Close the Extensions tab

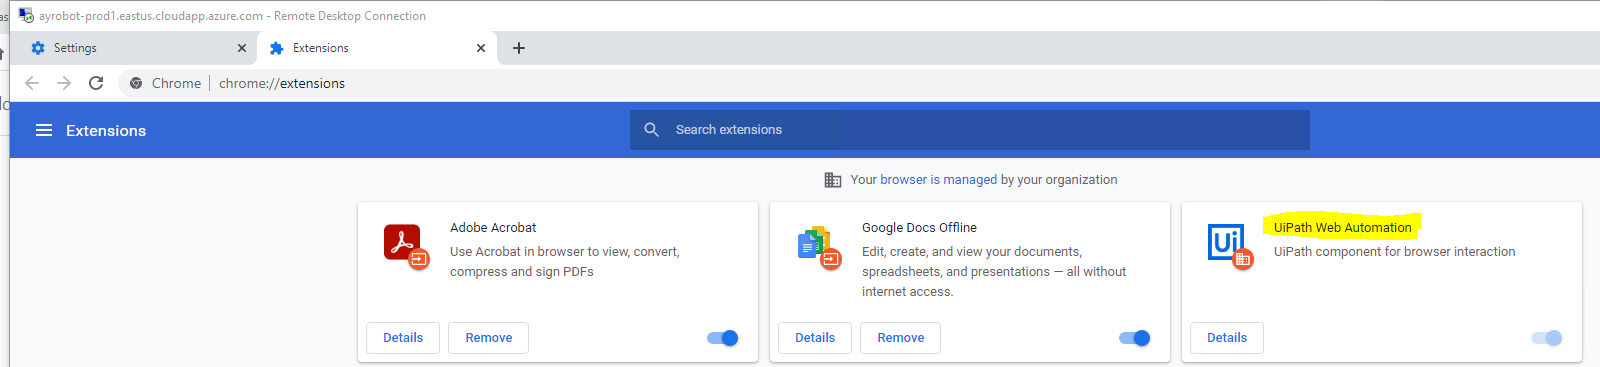481,48
